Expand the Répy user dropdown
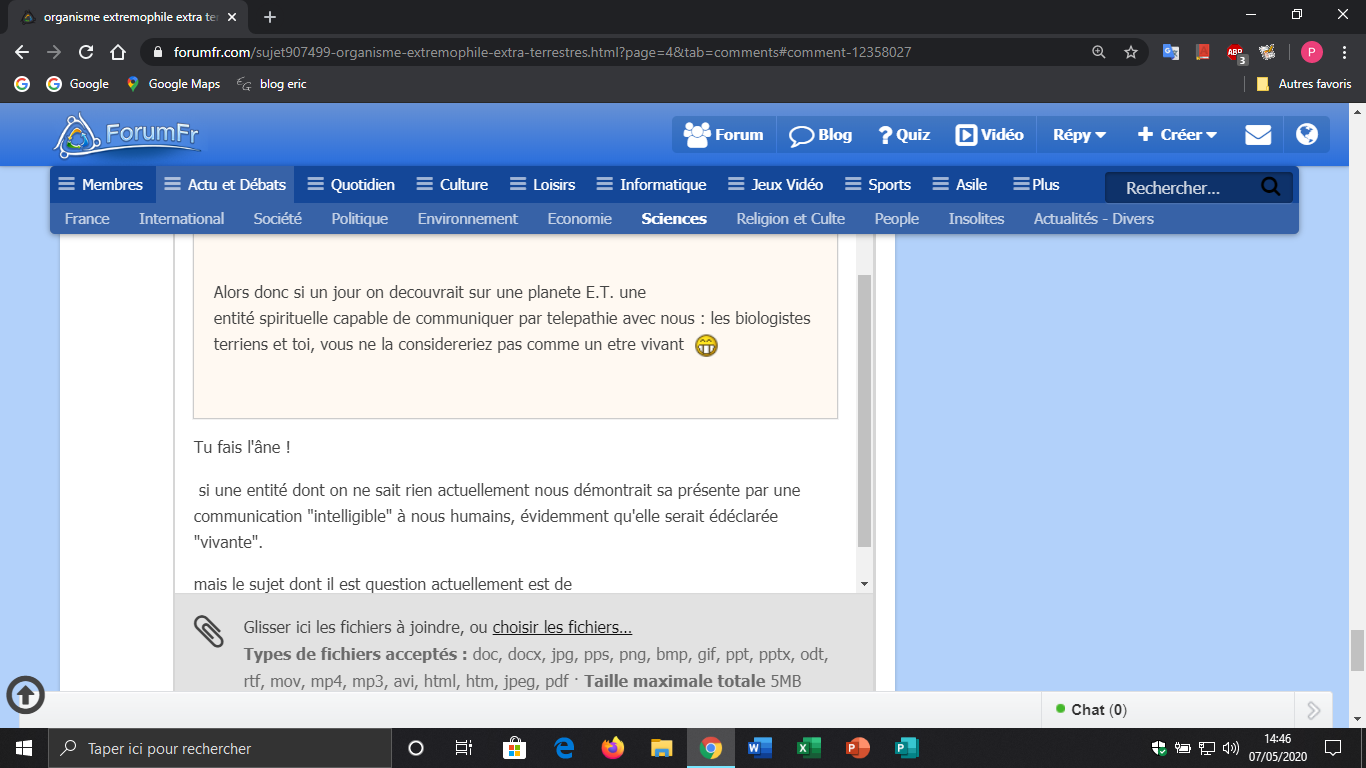Viewport: 1366px width, 768px height. click(1079, 135)
